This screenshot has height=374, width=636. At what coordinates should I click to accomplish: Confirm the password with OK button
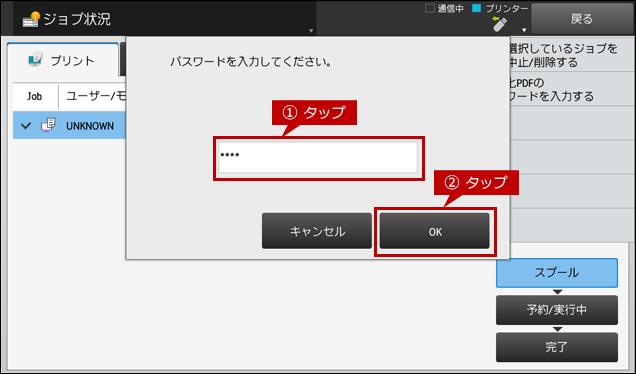tap(435, 231)
